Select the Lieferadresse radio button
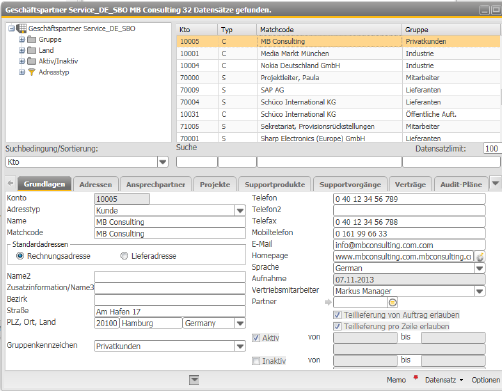Viewport: 502px width, 391px height. coord(124,256)
